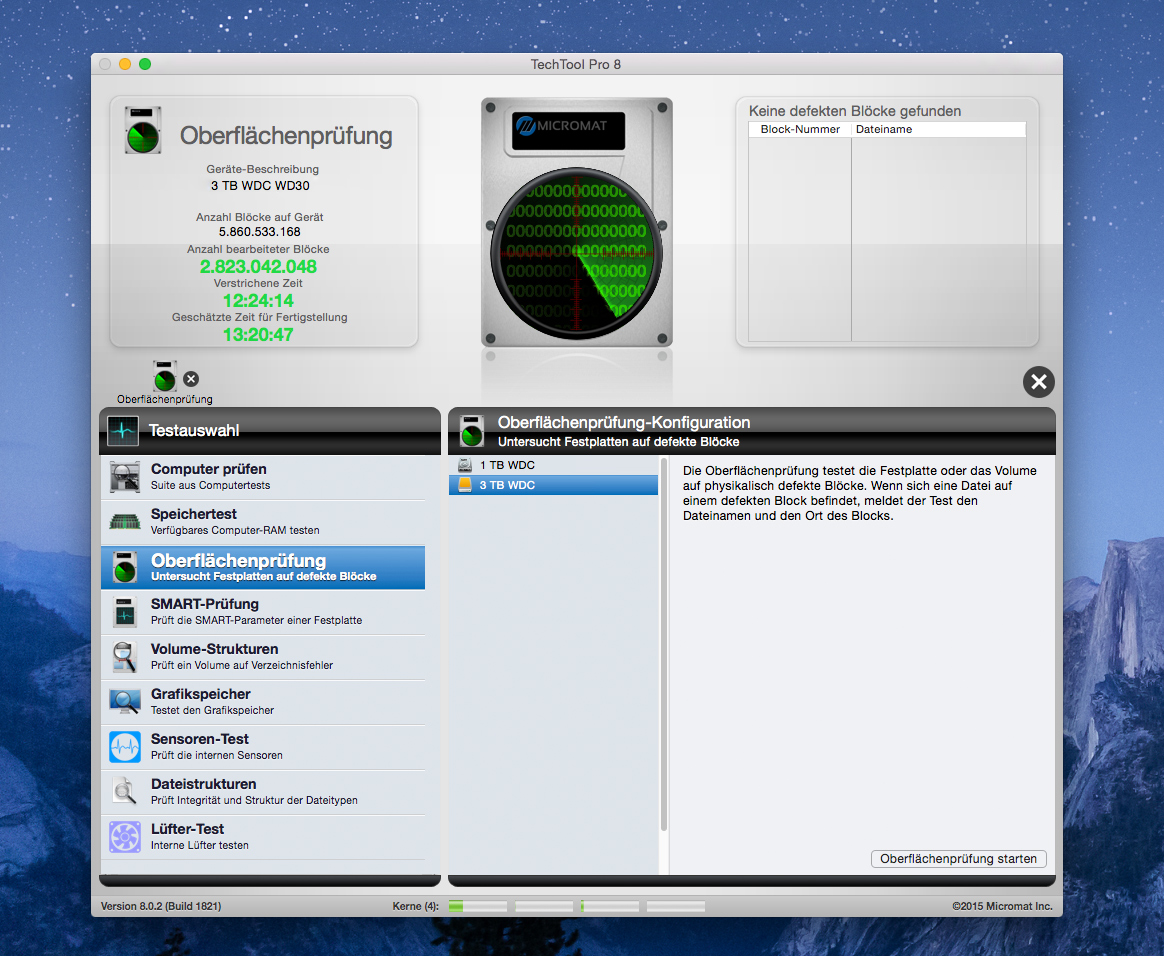1164x956 pixels.
Task: Click the large round X stop button
Action: pos(1039,382)
